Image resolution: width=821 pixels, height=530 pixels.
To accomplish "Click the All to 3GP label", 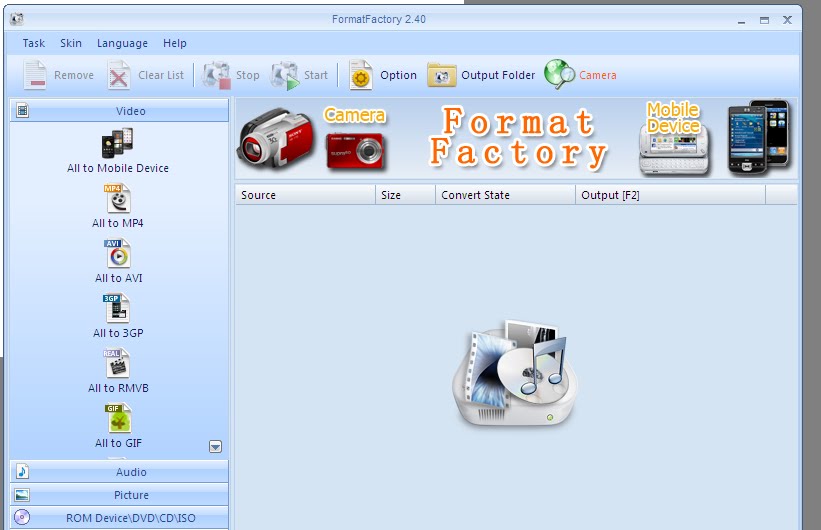I will tap(118, 333).
